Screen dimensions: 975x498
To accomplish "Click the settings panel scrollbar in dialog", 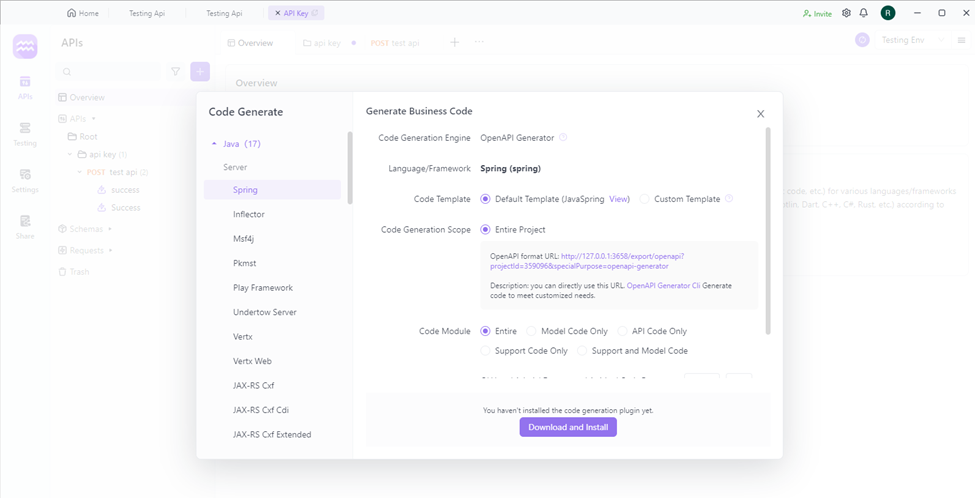I will pos(768,231).
